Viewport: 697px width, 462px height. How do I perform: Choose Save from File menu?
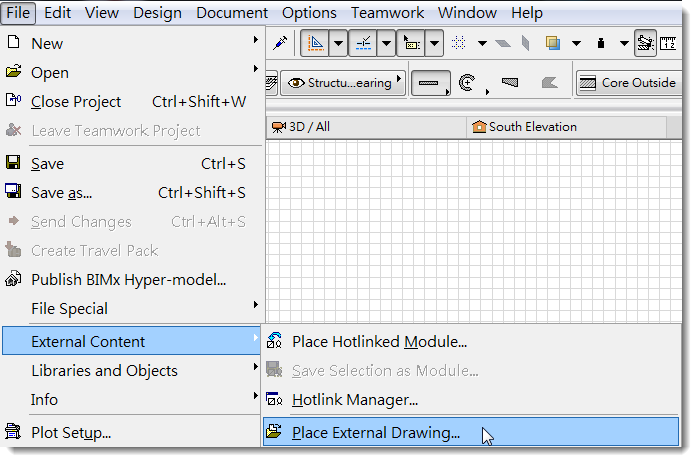click(132, 164)
